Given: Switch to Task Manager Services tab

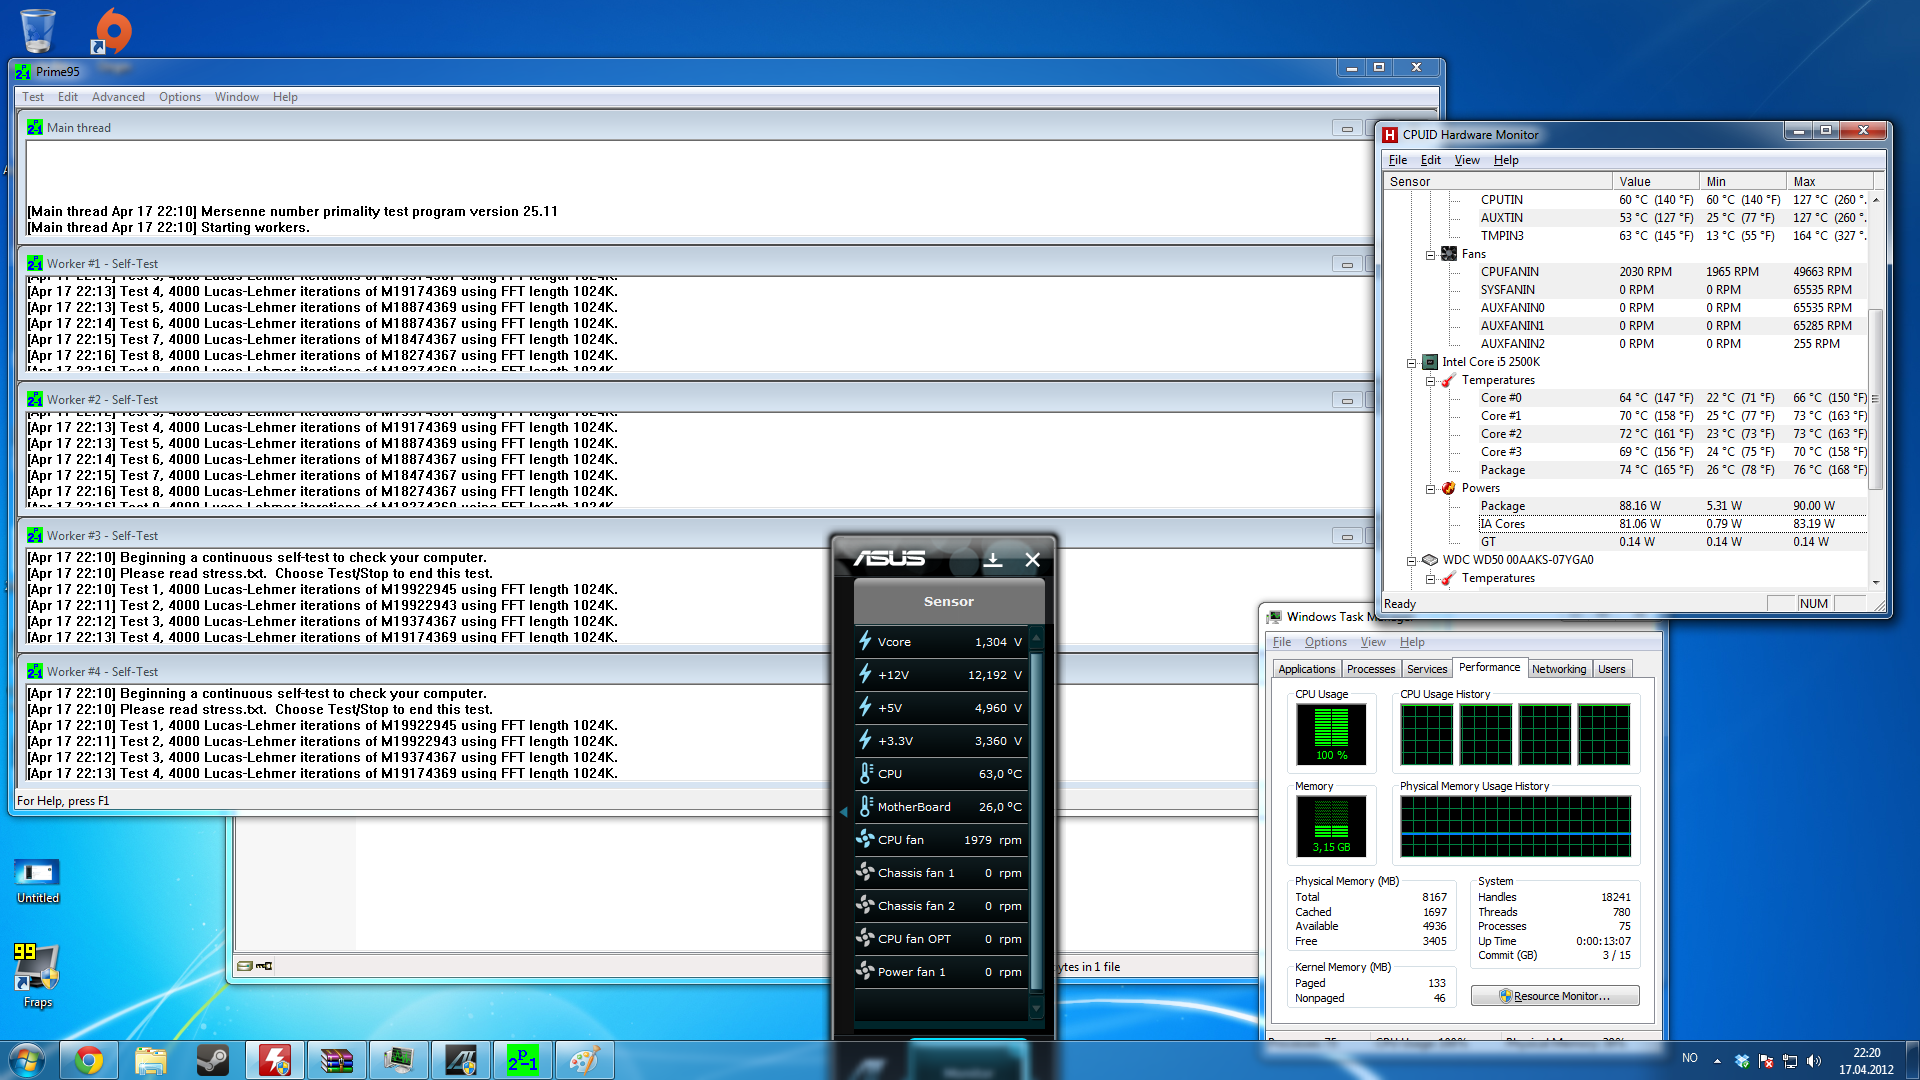Looking at the screenshot, I should 1427,669.
